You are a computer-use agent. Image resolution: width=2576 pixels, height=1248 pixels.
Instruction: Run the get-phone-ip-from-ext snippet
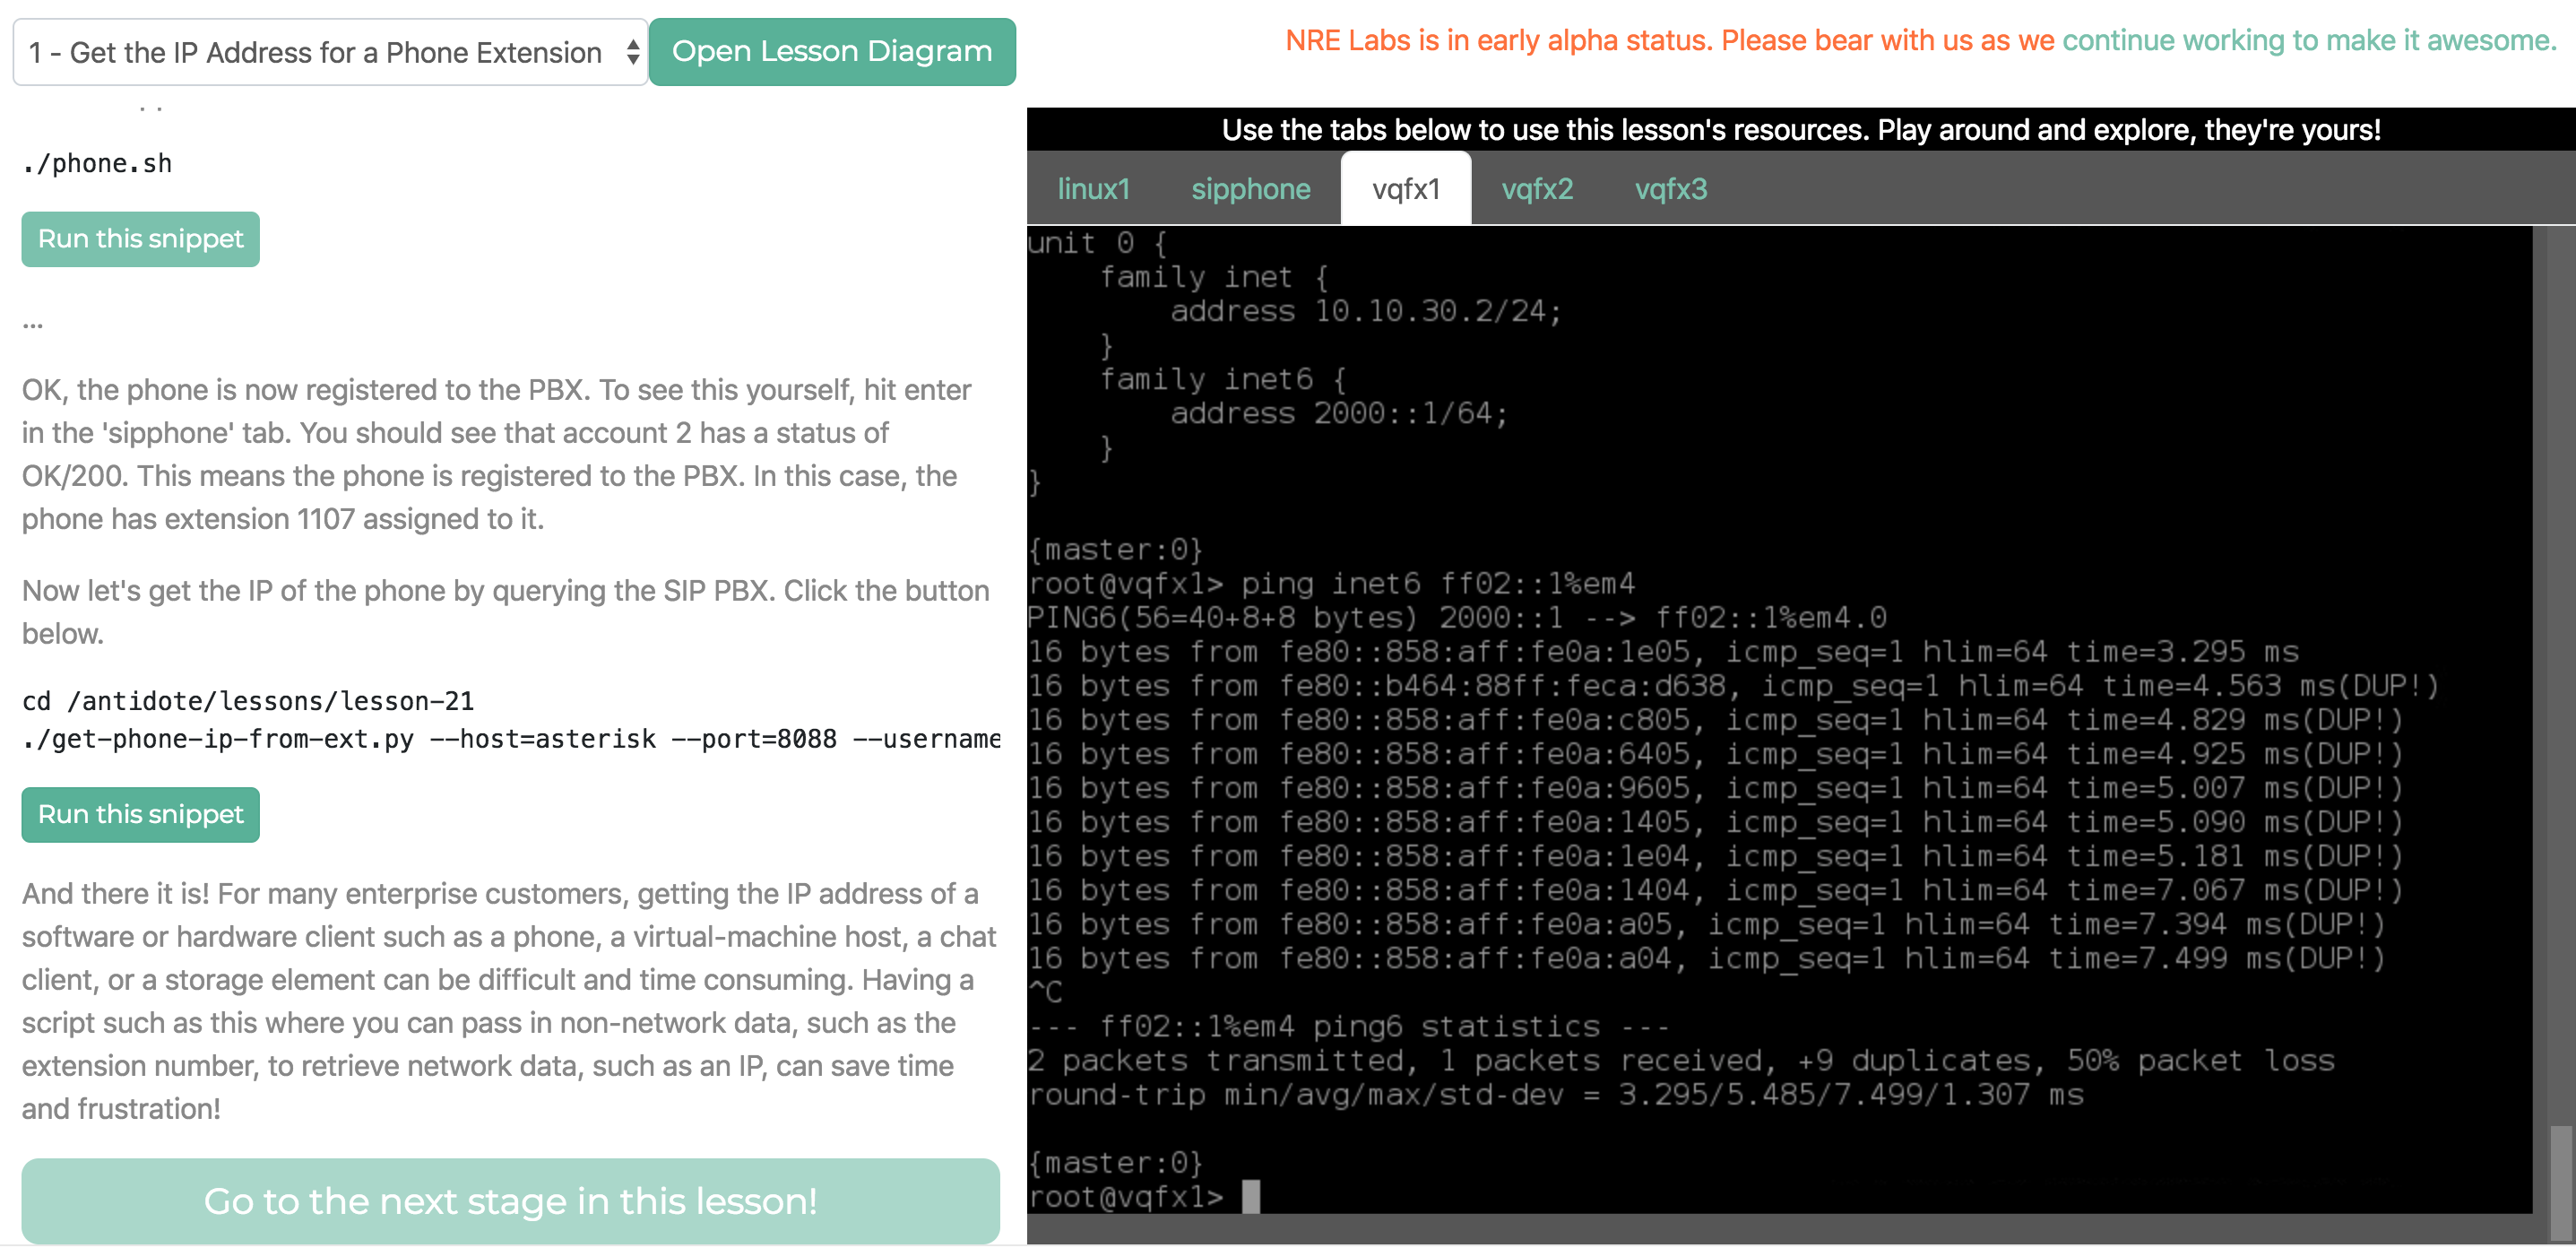tap(140, 814)
